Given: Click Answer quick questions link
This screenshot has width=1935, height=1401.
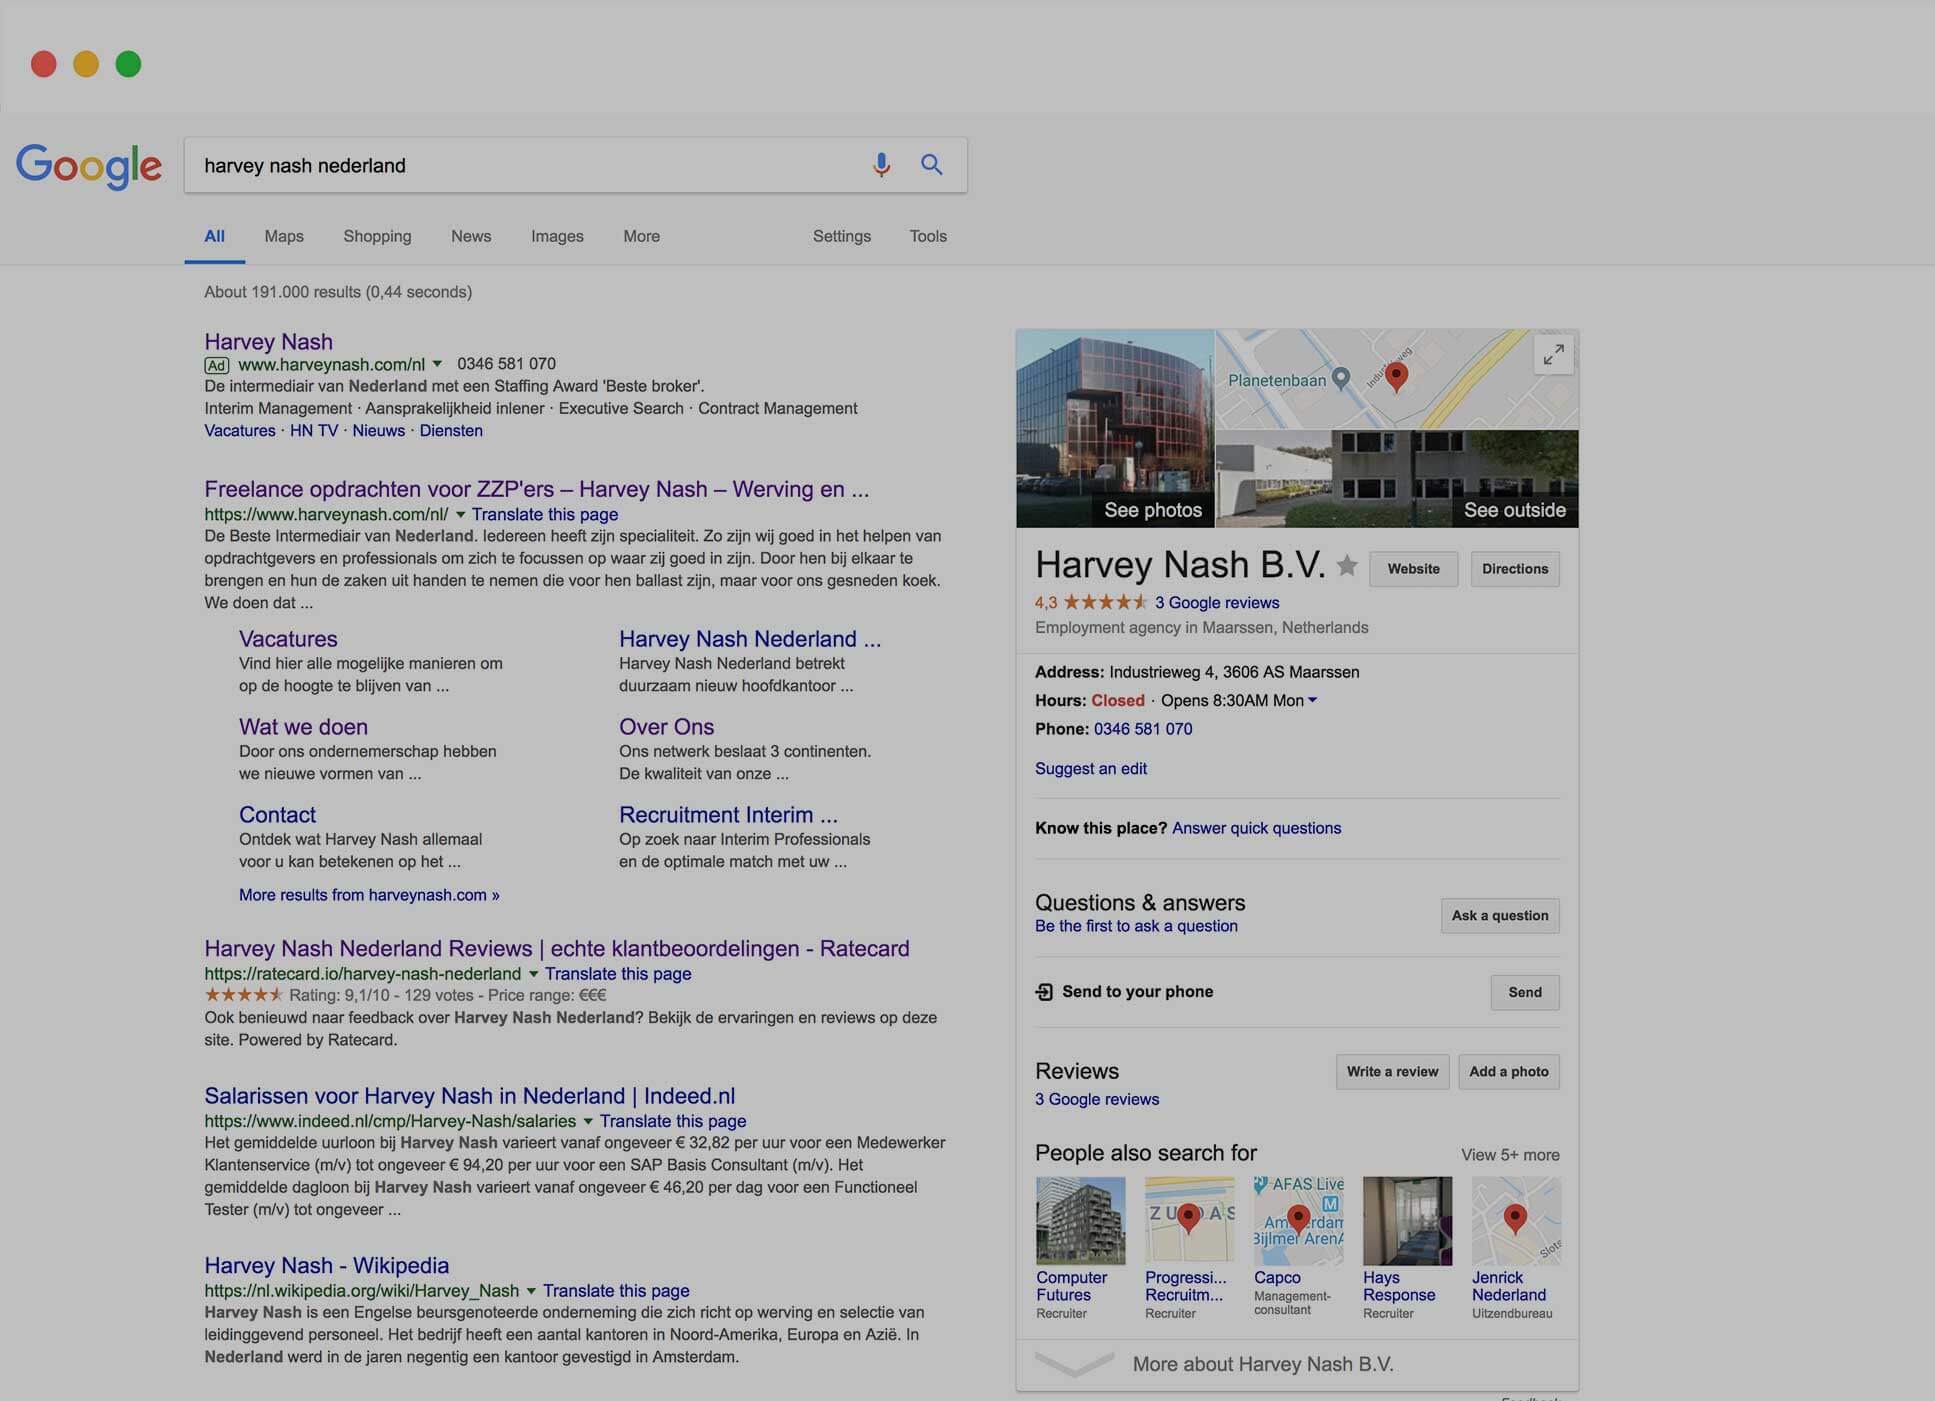Looking at the screenshot, I should tap(1257, 829).
